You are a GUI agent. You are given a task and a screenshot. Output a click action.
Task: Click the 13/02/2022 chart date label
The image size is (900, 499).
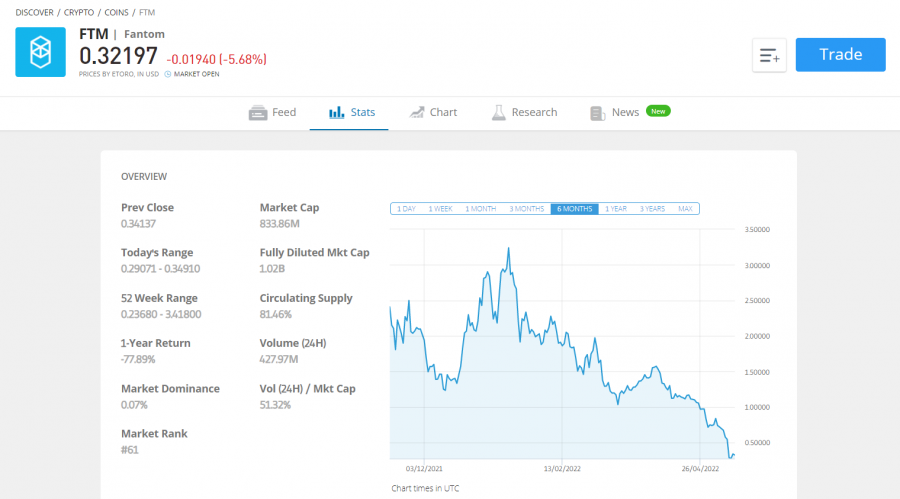(x=562, y=469)
